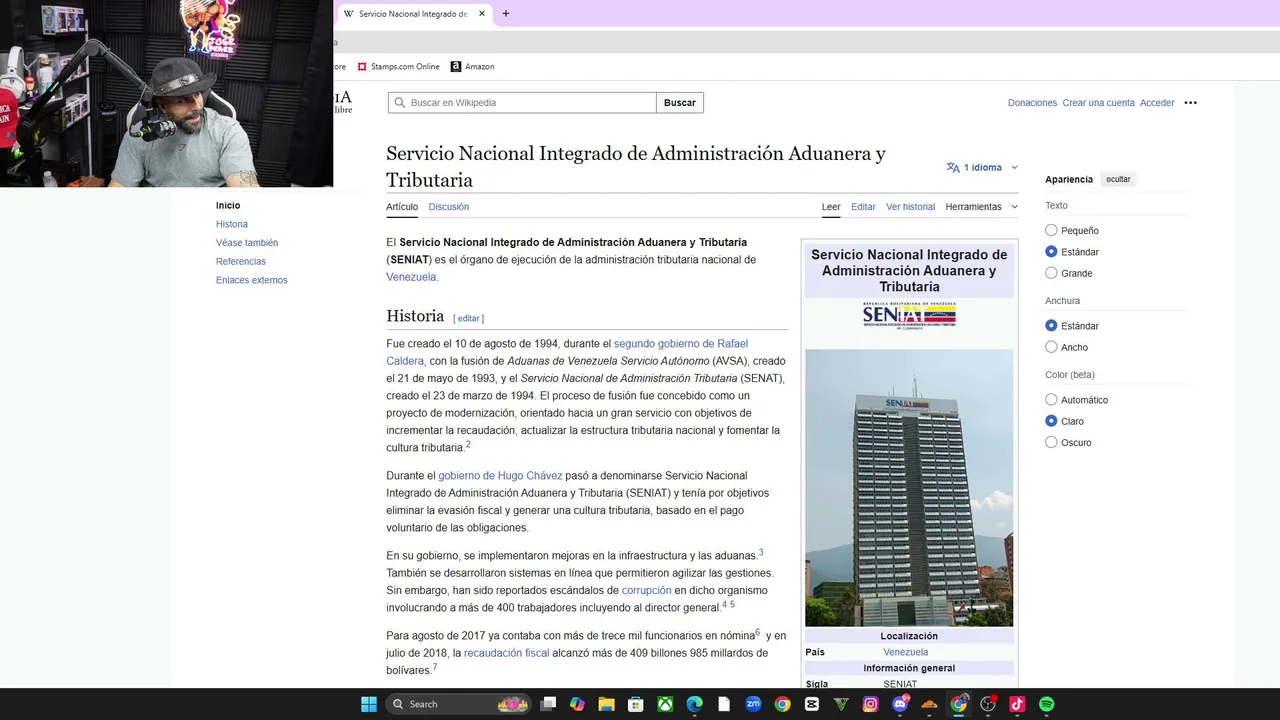Select the Leer tab
The width and height of the screenshot is (1280, 720).
831,207
